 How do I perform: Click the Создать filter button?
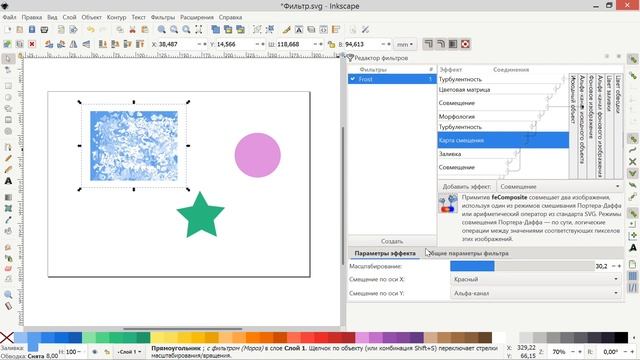[x=392, y=241]
